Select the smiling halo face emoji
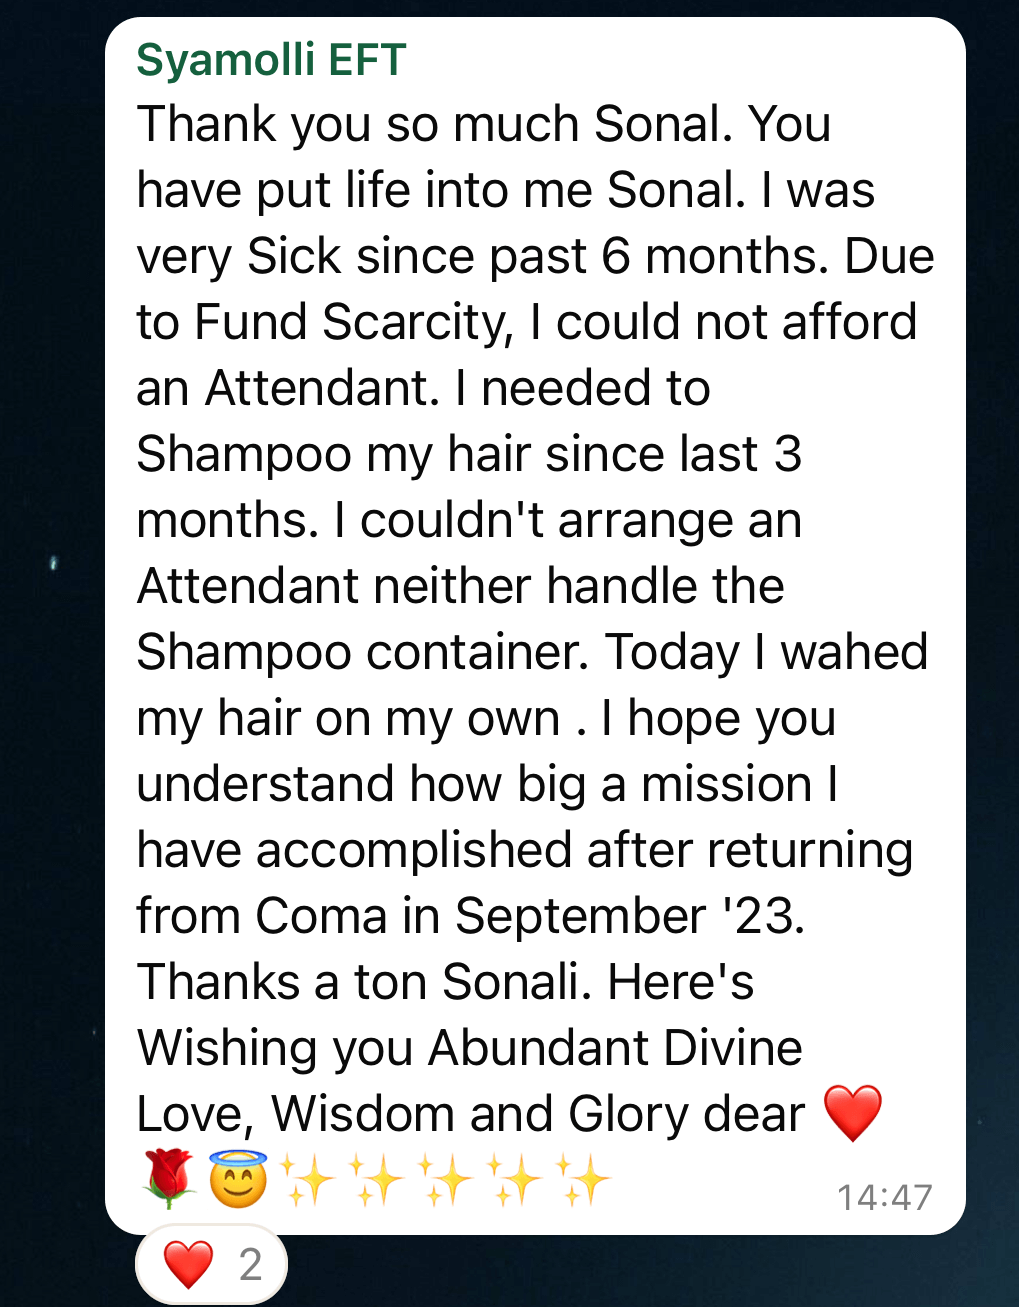 pos(238,1179)
